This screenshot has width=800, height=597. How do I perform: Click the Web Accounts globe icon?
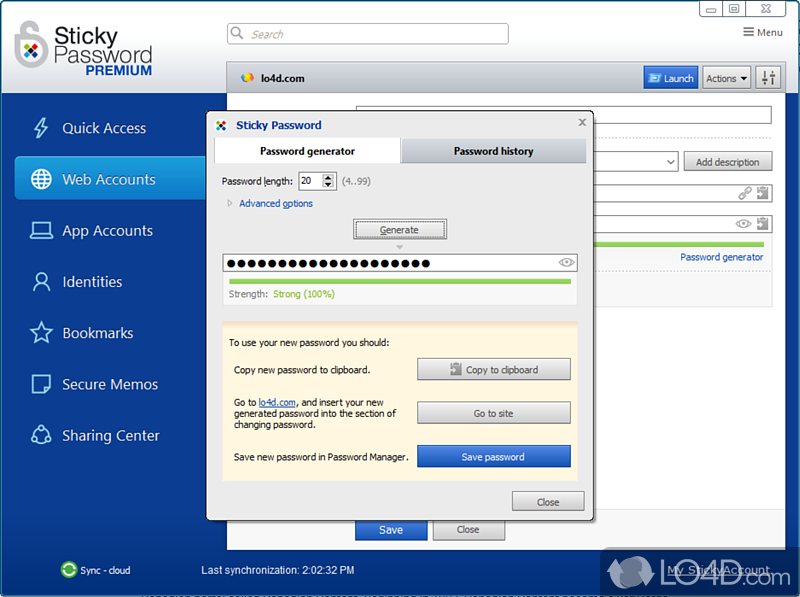[41, 179]
